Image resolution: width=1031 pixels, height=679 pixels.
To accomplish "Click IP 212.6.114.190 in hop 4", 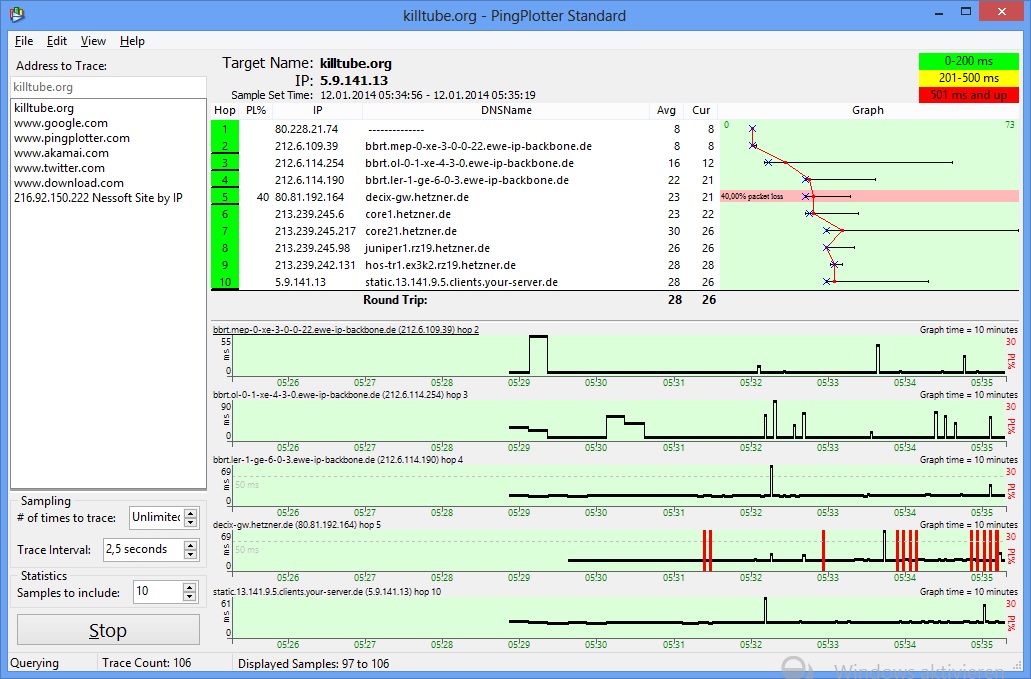I will [x=309, y=180].
